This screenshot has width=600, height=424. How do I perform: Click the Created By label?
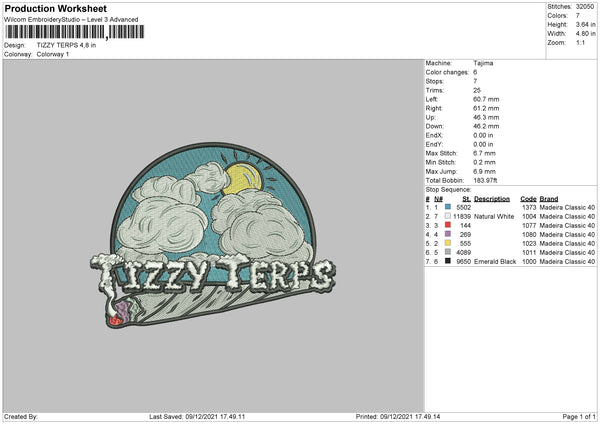point(21,416)
